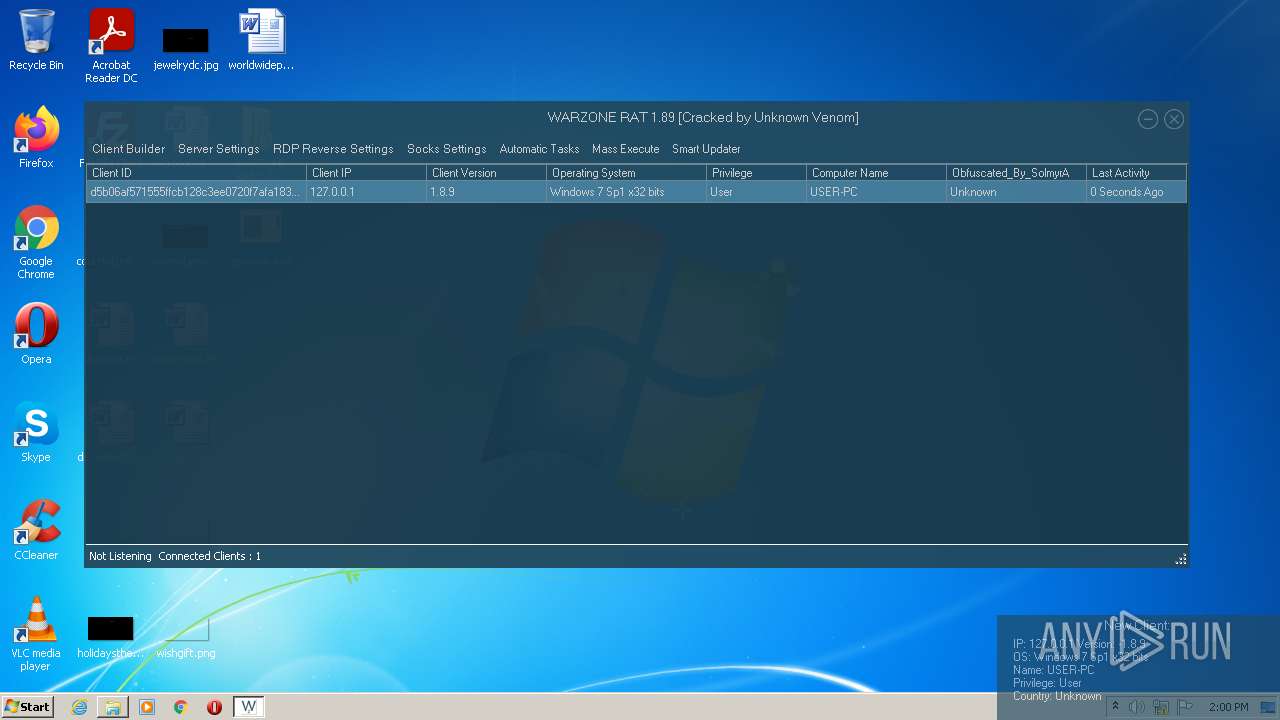
Task: Switch to WARZONE RAT taskbar button
Action: coord(249,707)
